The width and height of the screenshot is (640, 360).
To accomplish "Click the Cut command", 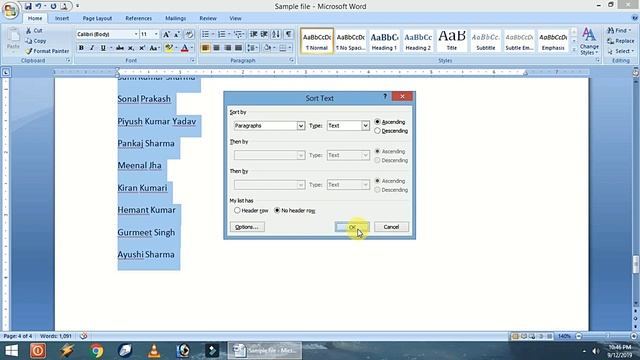I will click(34, 31).
